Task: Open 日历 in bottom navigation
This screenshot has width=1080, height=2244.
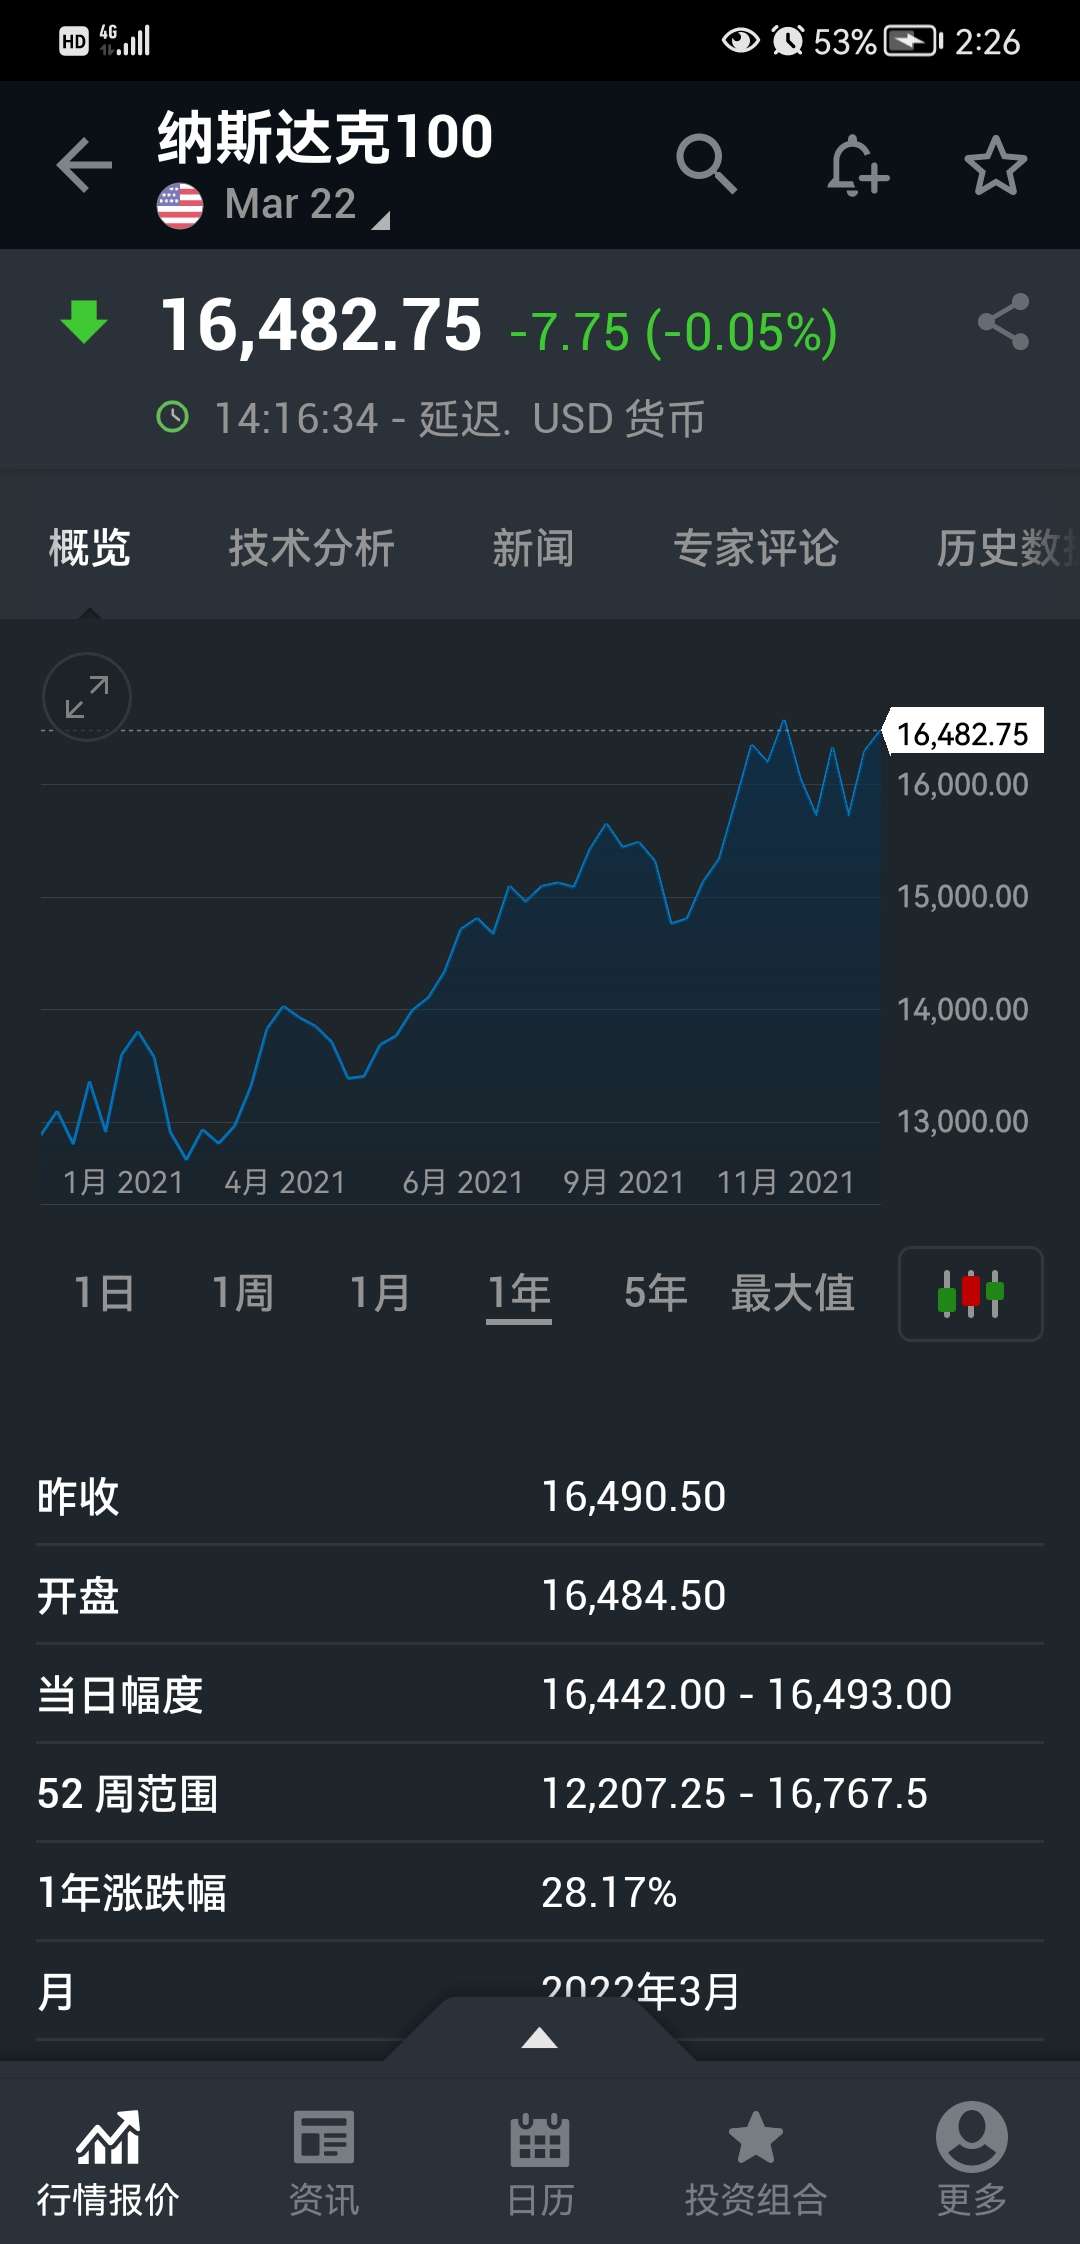Action: (x=540, y=2162)
